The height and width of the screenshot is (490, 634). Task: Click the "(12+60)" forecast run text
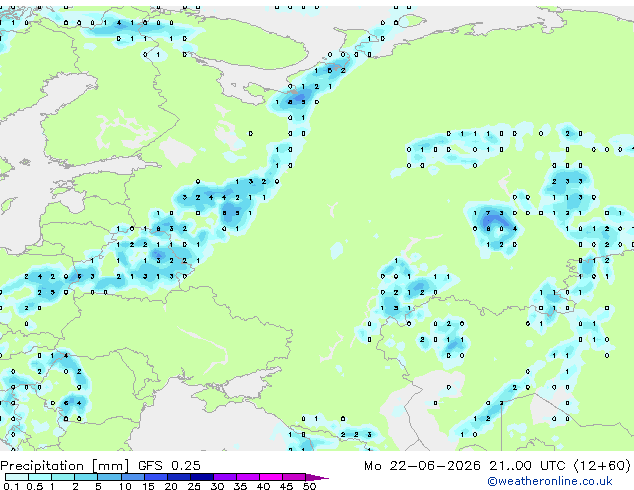click(x=602, y=466)
